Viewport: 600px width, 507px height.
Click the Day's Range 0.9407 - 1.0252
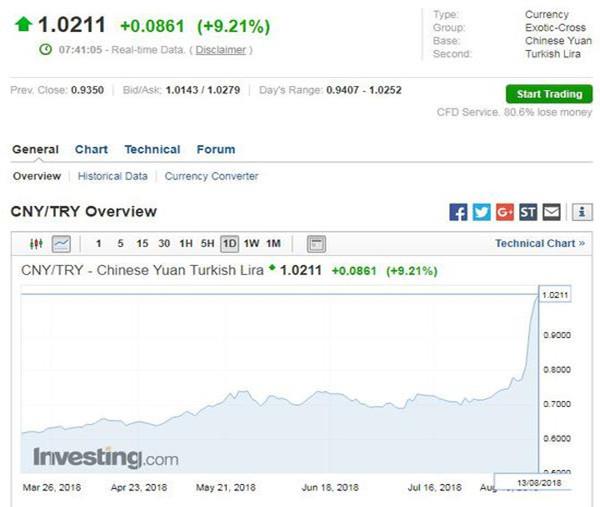pos(364,90)
